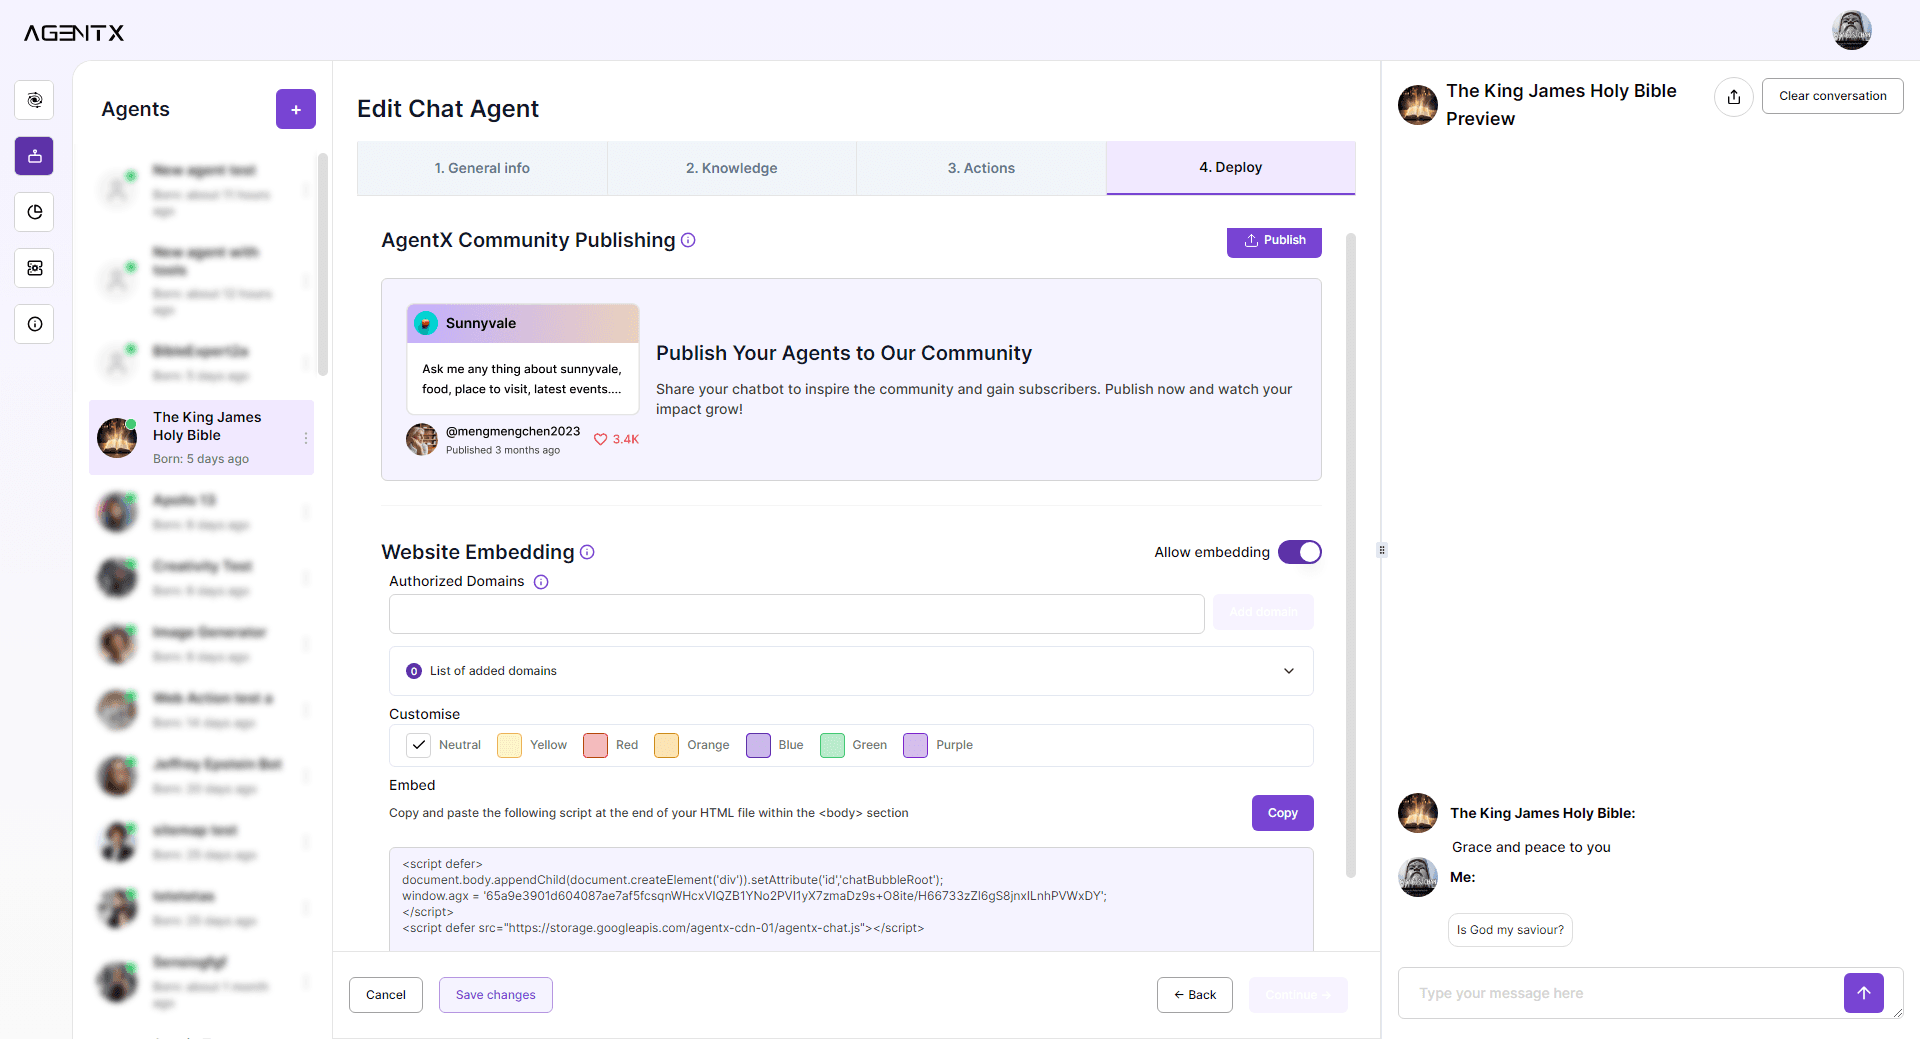The width and height of the screenshot is (1920, 1039).
Task: Send message with the arrow button
Action: coord(1864,993)
